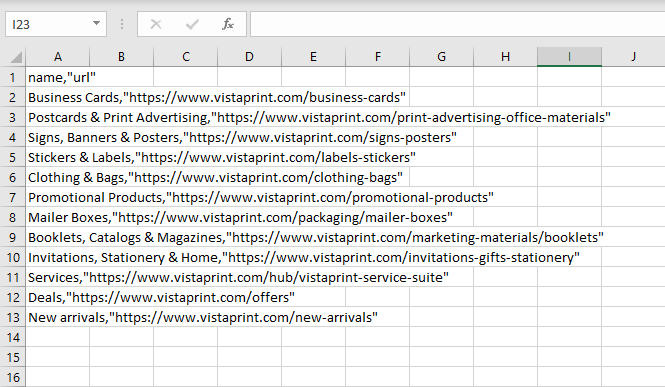Select column B header
665x387 pixels.
click(x=121, y=57)
